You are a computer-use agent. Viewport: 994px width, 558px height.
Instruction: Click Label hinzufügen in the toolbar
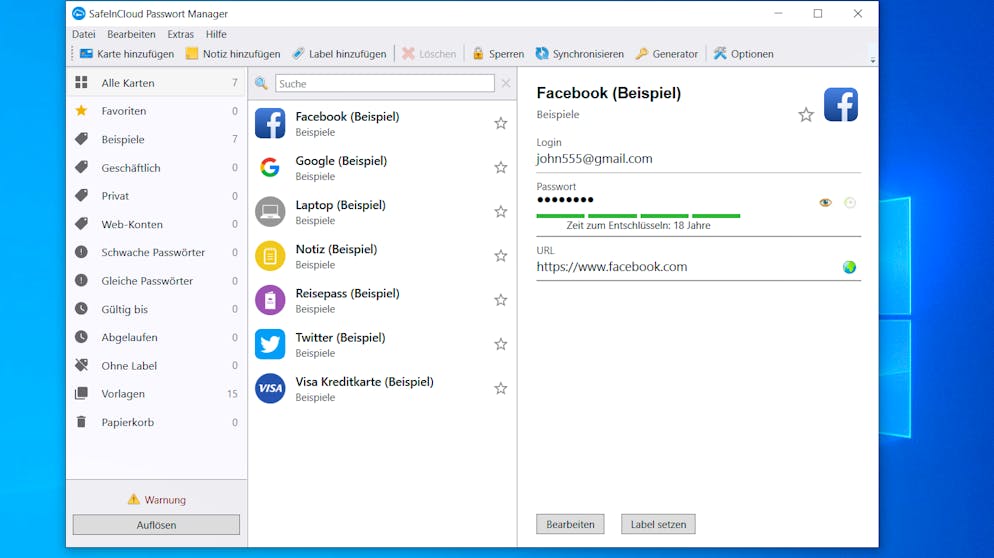298,54
